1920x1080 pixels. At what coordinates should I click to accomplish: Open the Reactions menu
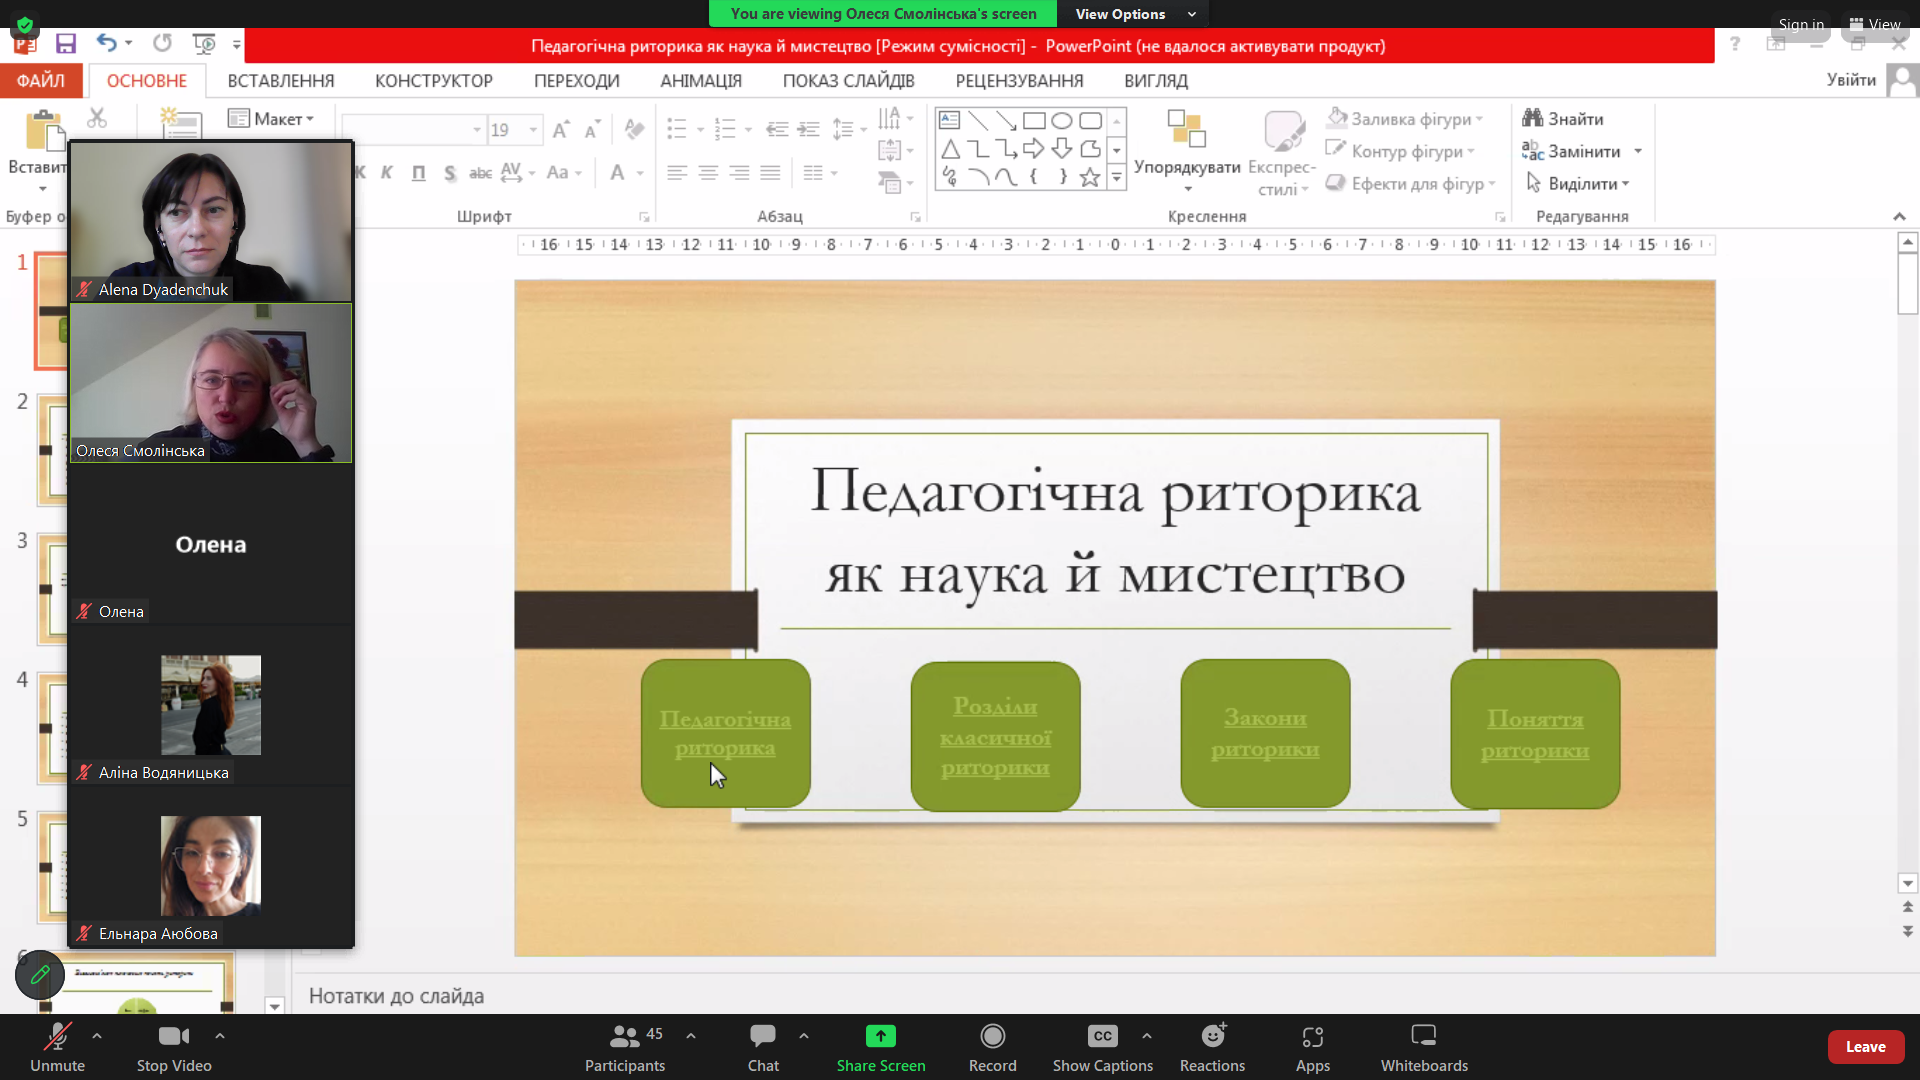tap(1212, 1046)
